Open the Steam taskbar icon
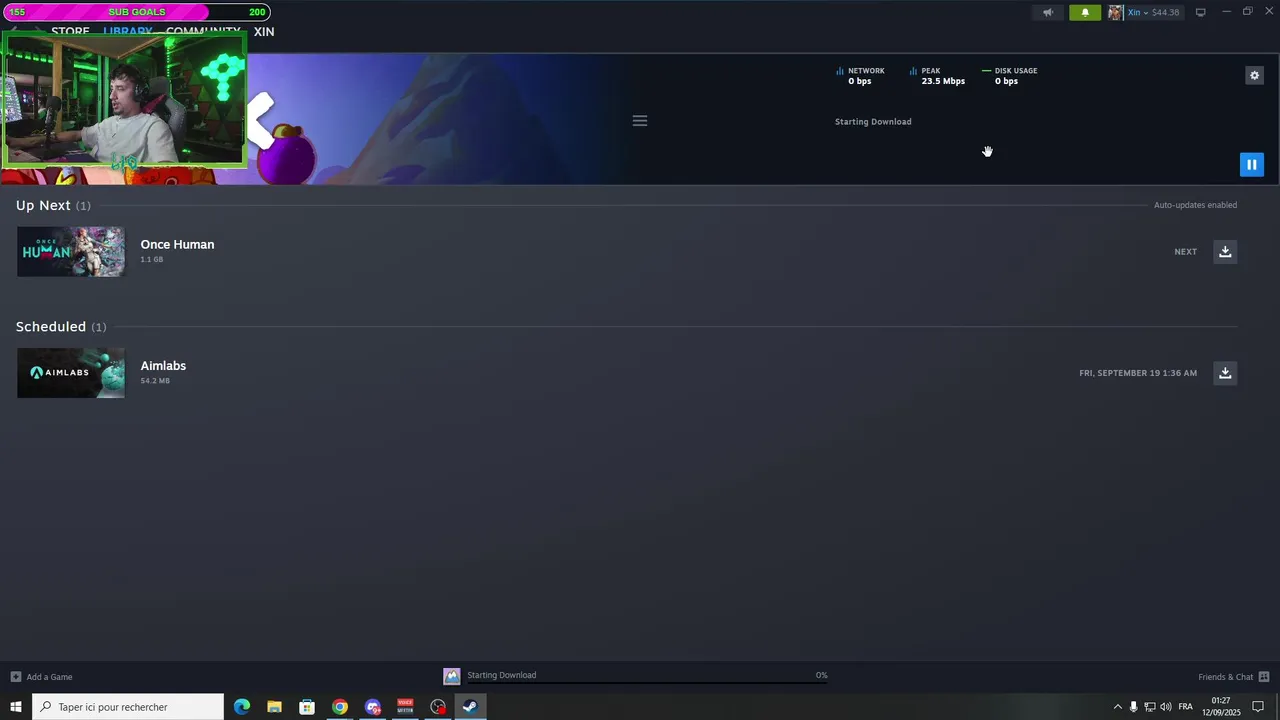 coord(470,707)
